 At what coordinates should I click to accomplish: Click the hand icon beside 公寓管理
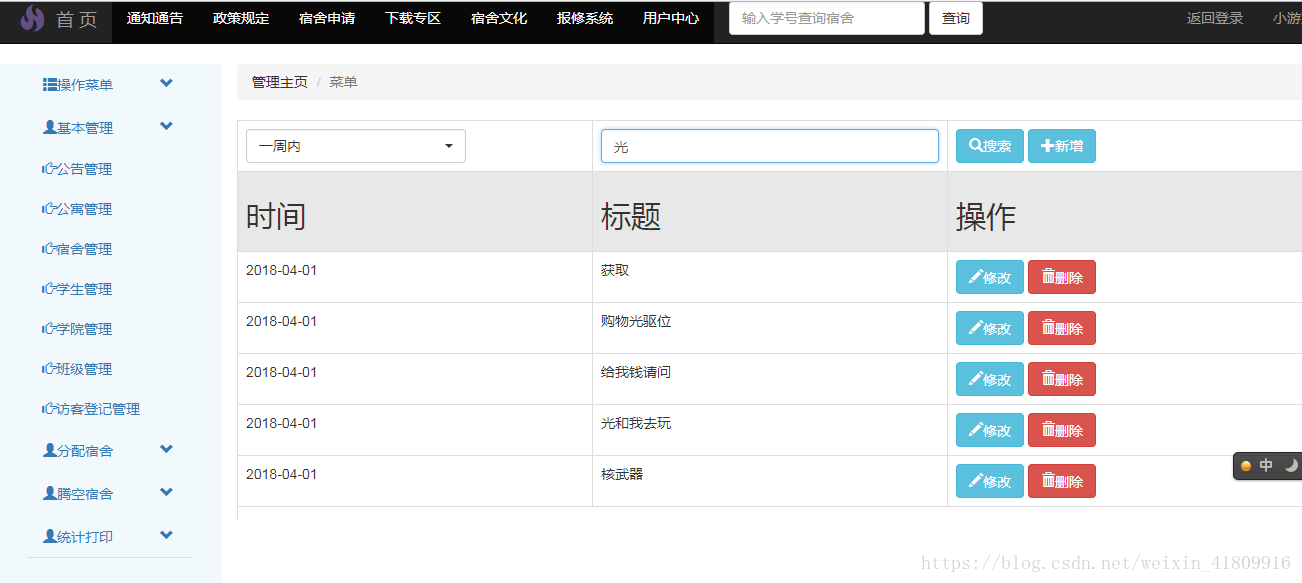pos(49,209)
